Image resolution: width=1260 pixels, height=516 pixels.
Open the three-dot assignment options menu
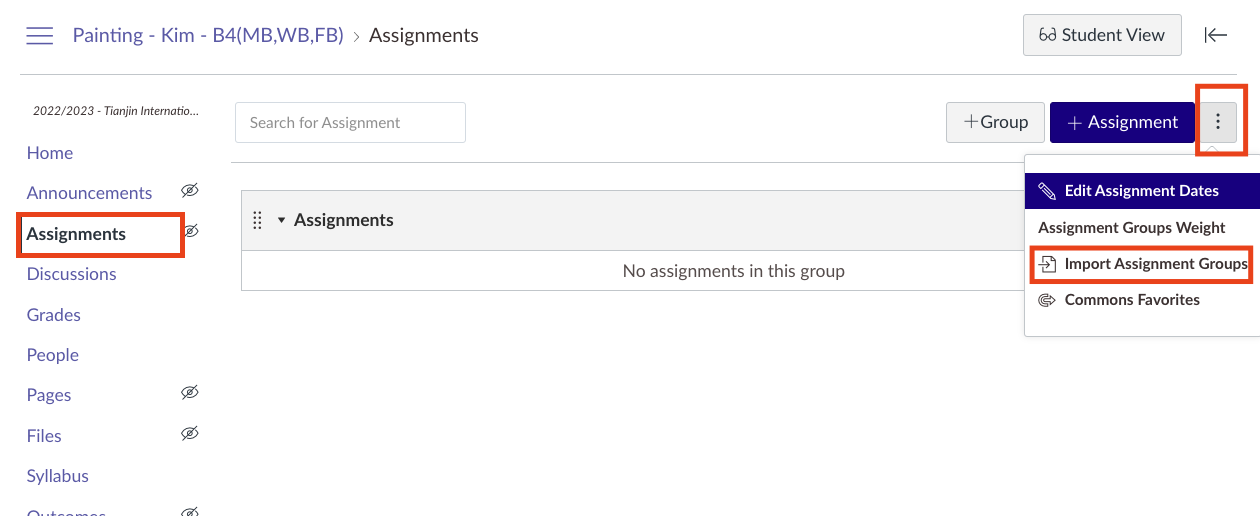pos(1217,122)
